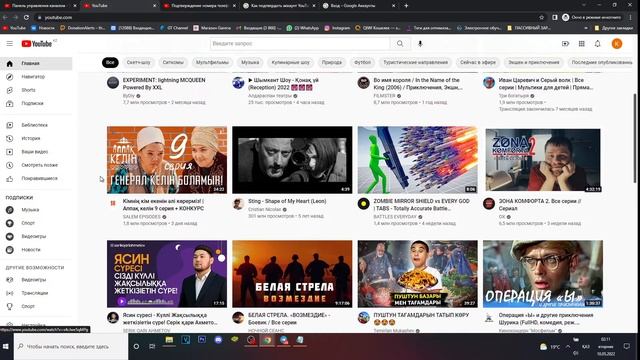This screenshot has width=640, height=360.
Task: Select the Кулинарные шоу filter chip
Action: coord(291,62)
